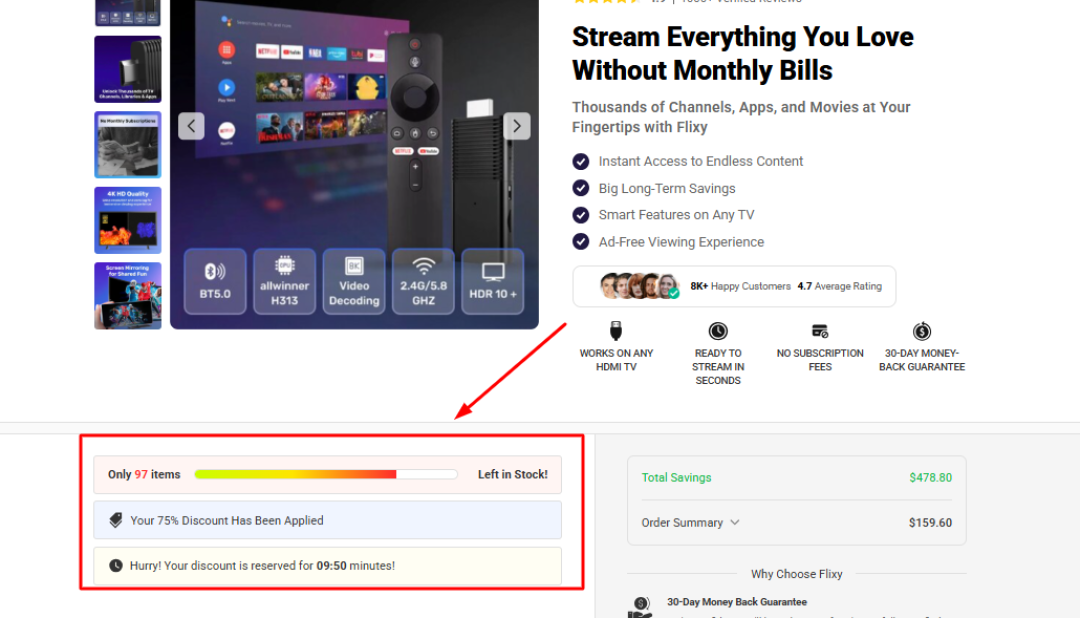
Task: Click the checkmark beside Ad-Free Viewing
Action: click(x=581, y=242)
